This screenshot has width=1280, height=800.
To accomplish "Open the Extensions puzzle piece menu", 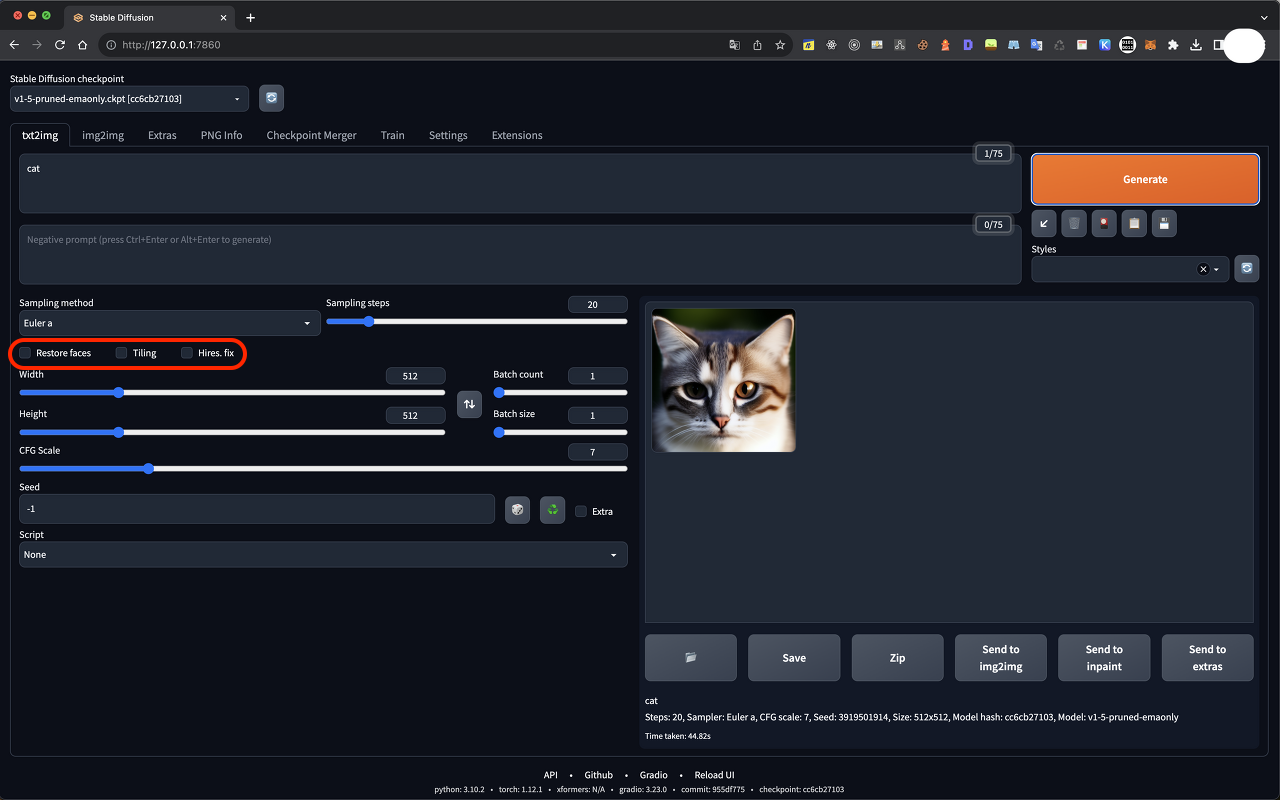I will 1173,45.
